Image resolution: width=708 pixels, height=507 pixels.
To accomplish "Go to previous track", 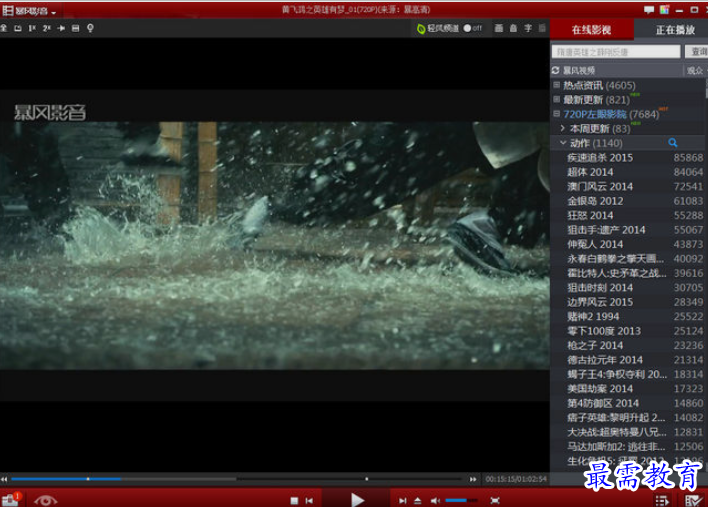I will (309, 500).
